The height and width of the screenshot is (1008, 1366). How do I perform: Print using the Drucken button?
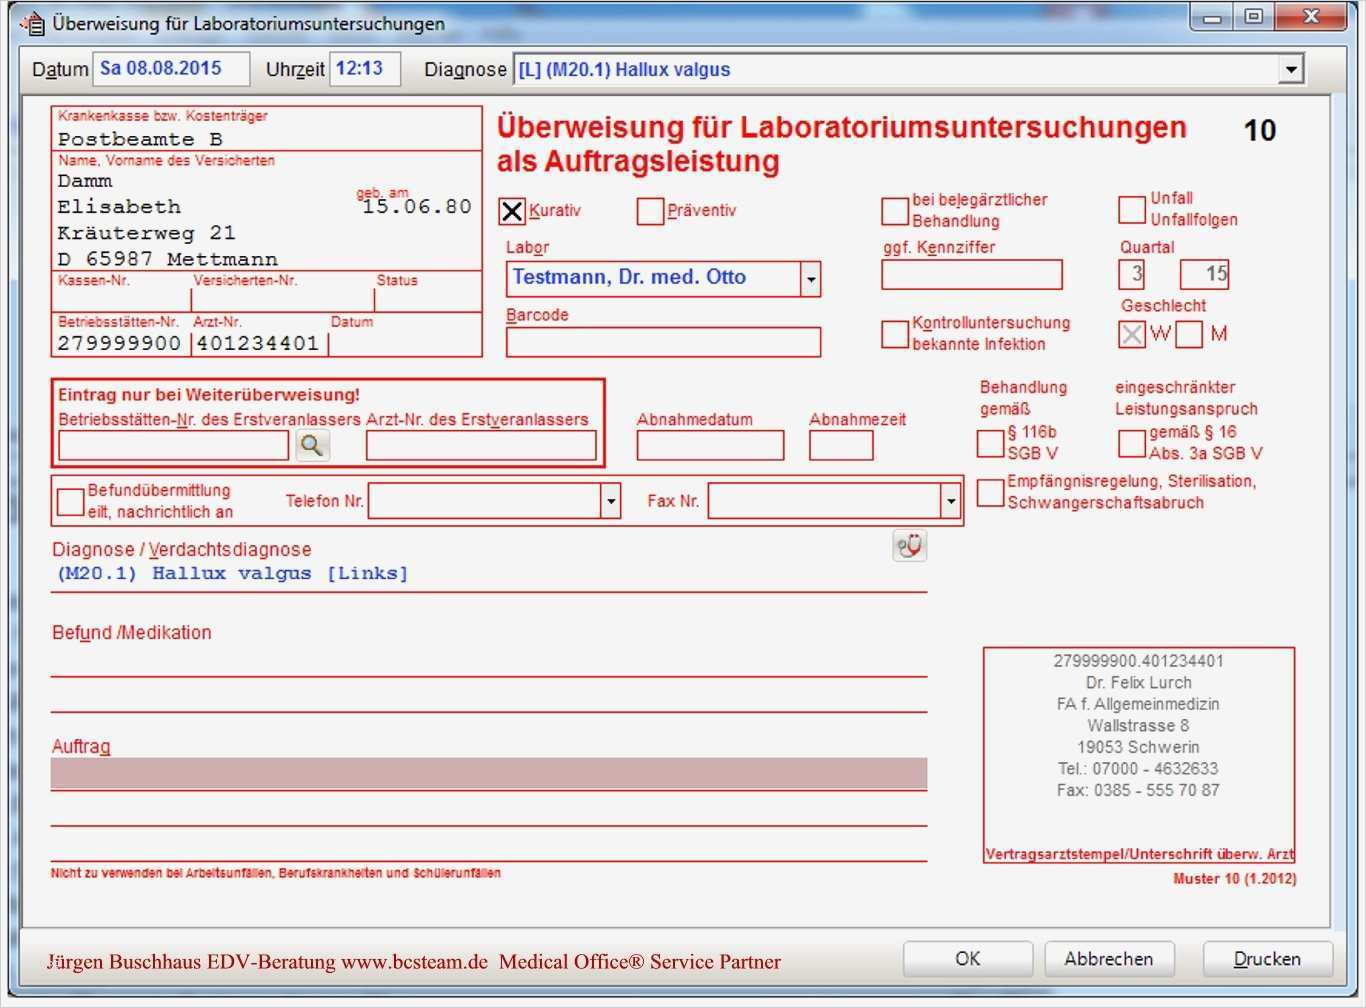(1267, 959)
